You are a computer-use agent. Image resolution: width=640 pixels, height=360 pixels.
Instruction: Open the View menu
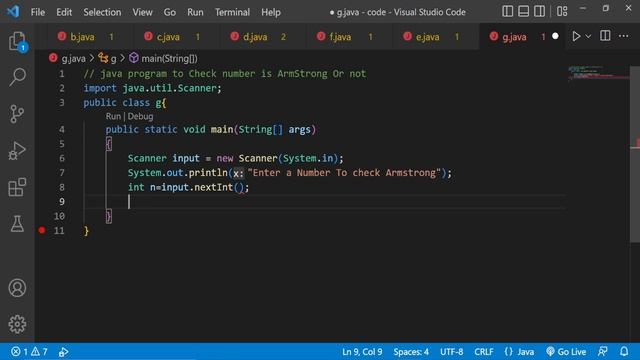click(x=142, y=12)
